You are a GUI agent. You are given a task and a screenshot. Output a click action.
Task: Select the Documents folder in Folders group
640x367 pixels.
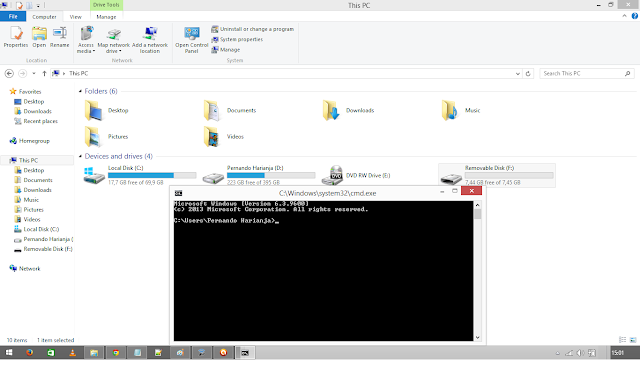point(230,111)
